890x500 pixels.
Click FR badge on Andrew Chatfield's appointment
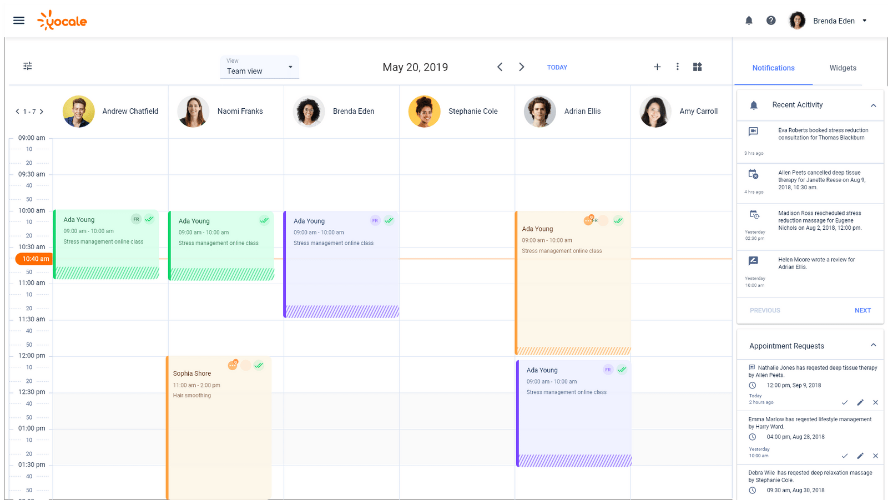[x=136, y=219]
